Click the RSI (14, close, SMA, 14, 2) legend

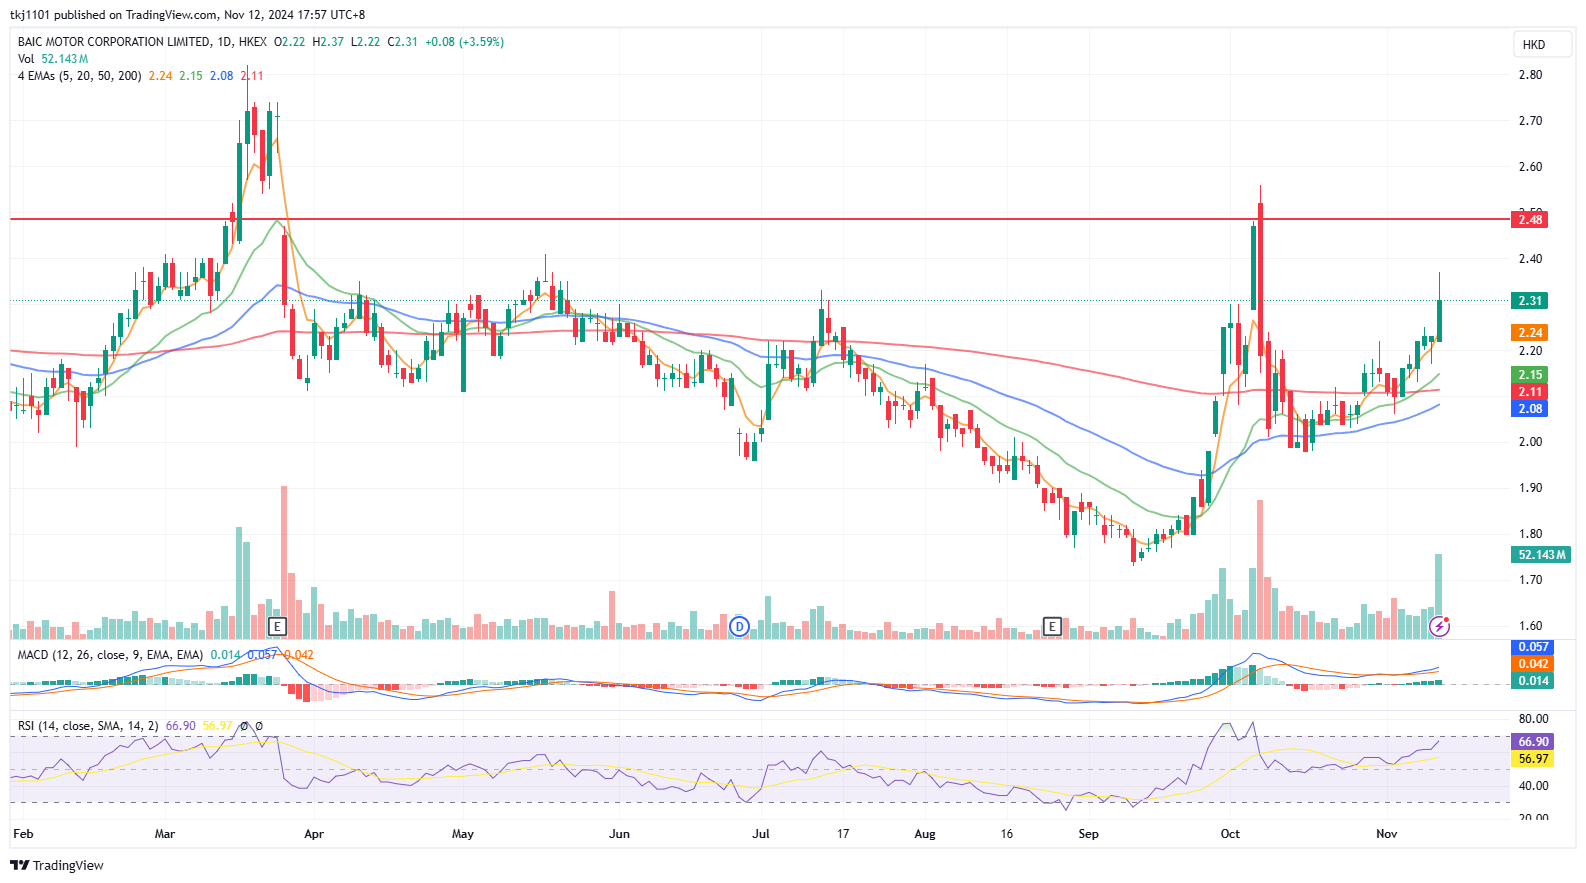pos(88,726)
